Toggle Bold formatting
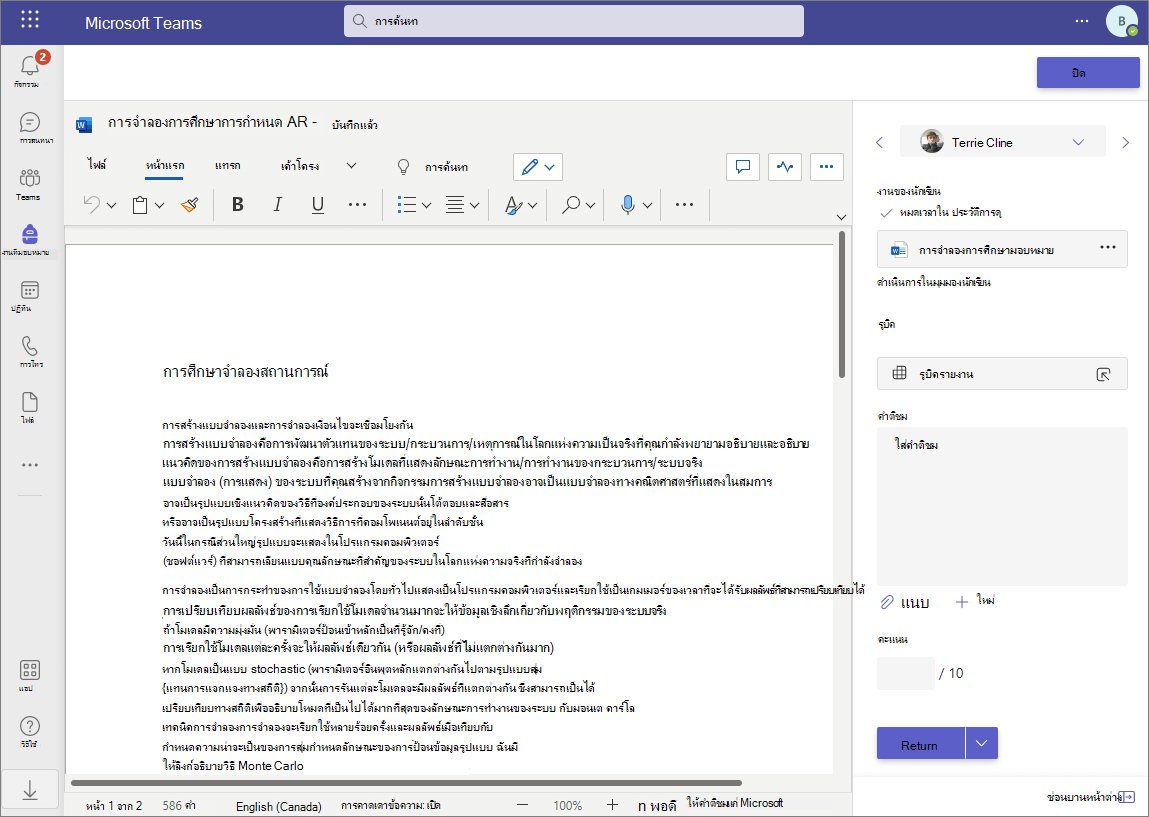This screenshot has width=1149, height=817. [x=237, y=204]
